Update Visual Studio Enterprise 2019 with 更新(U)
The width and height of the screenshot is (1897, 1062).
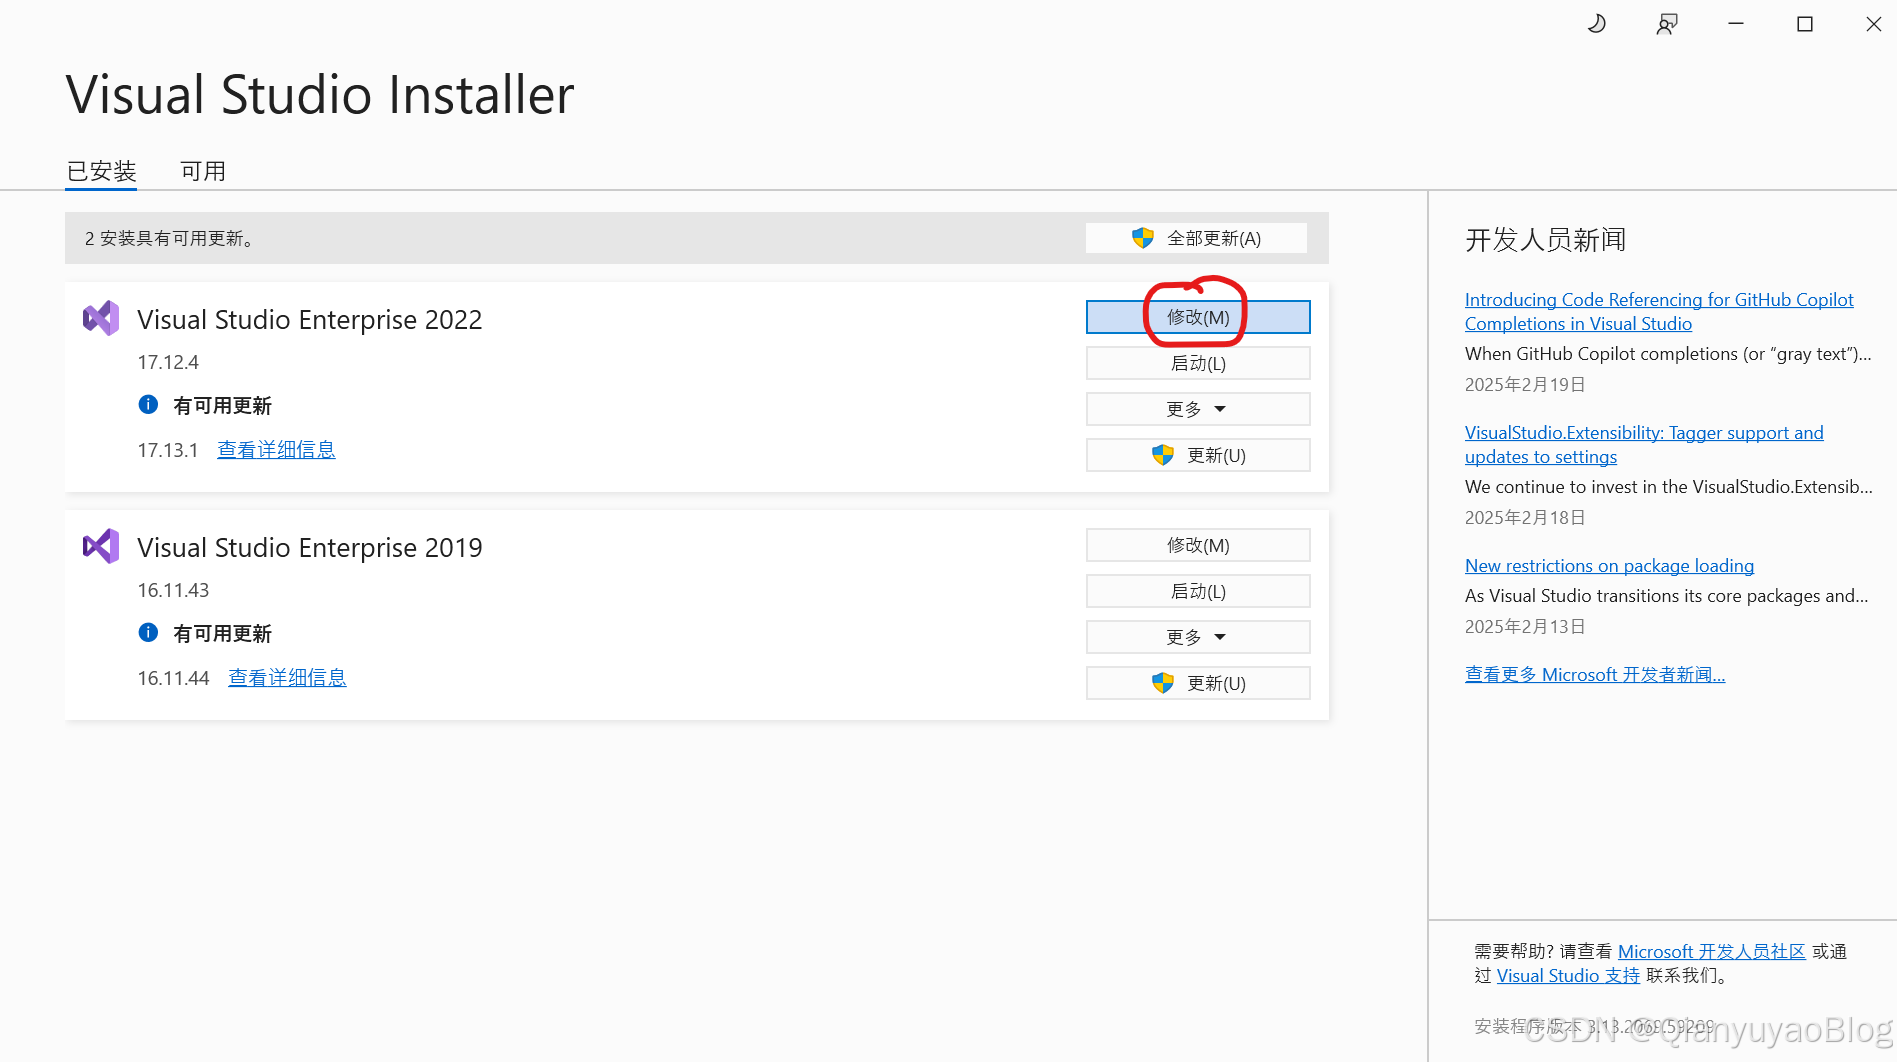click(1198, 683)
